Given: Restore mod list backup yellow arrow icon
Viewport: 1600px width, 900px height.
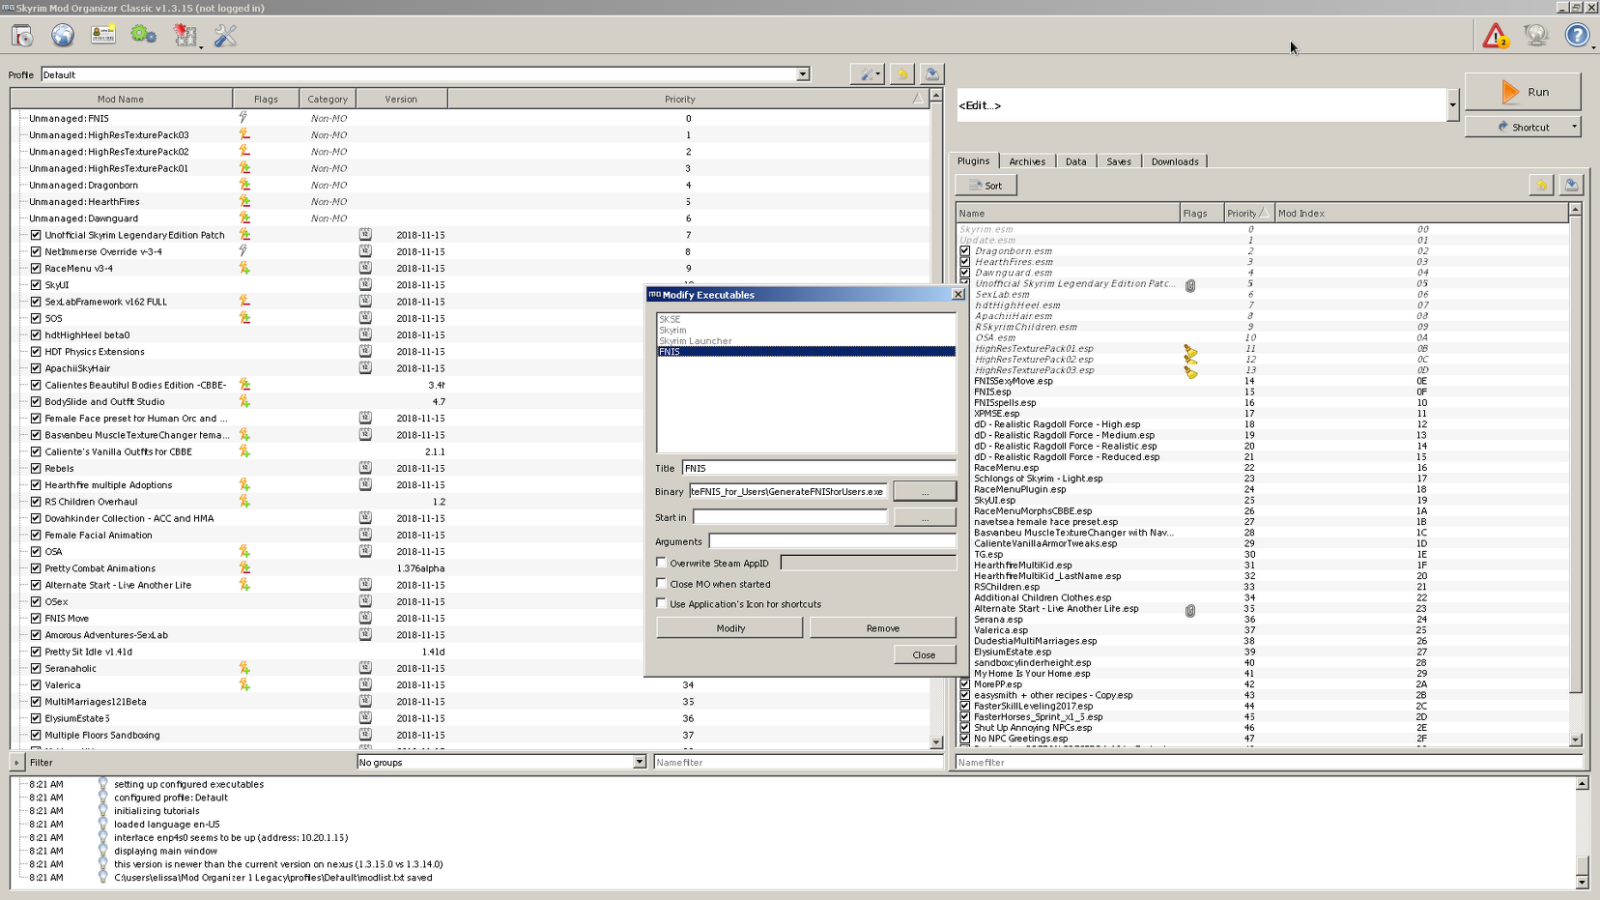Looking at the screenshot, I should [x=902, y=74].
